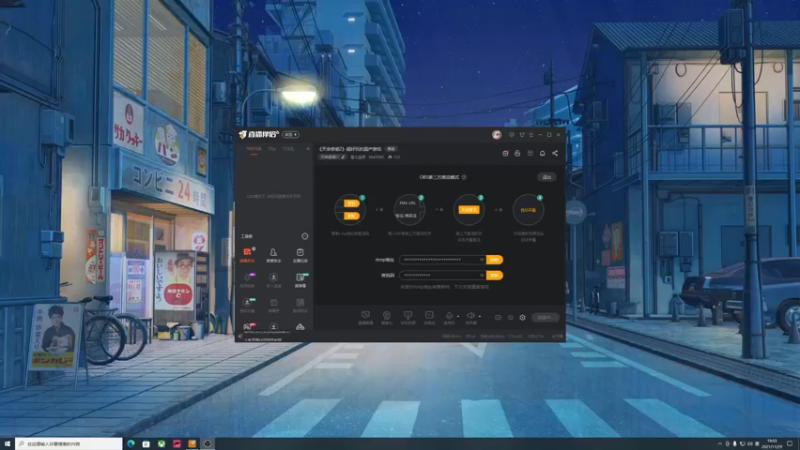Open the notification center in the system tray
This screenshot has height=450, width=800.
790,444
